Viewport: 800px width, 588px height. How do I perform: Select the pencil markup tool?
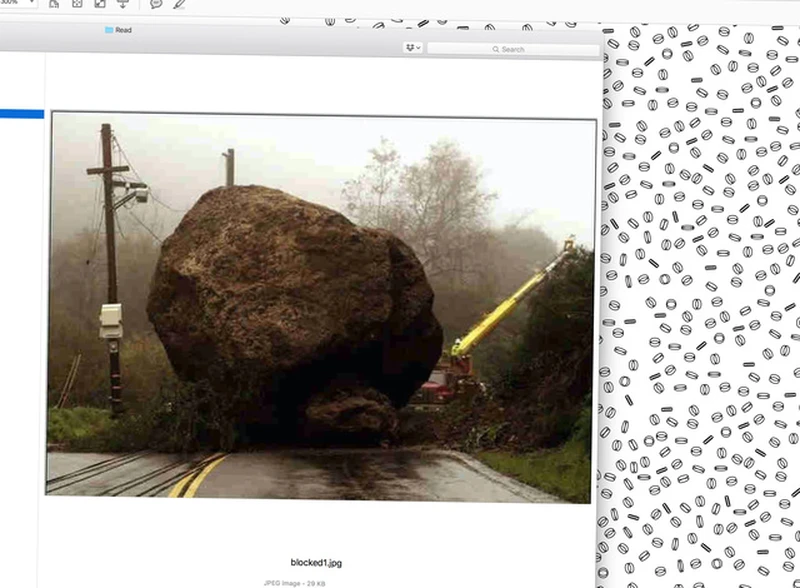[x=179, y=5]
